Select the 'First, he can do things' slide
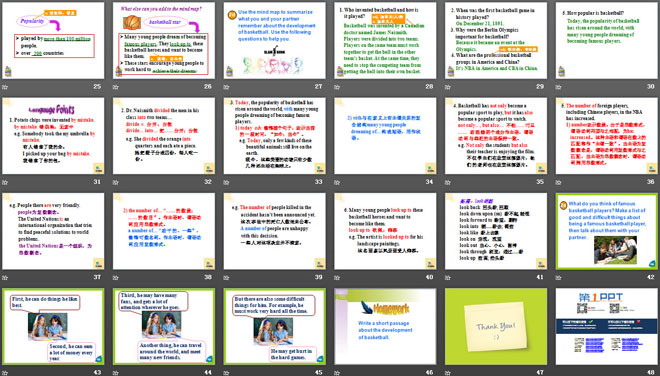This screenshot has width=660, height=376. [x=53, y=326]
